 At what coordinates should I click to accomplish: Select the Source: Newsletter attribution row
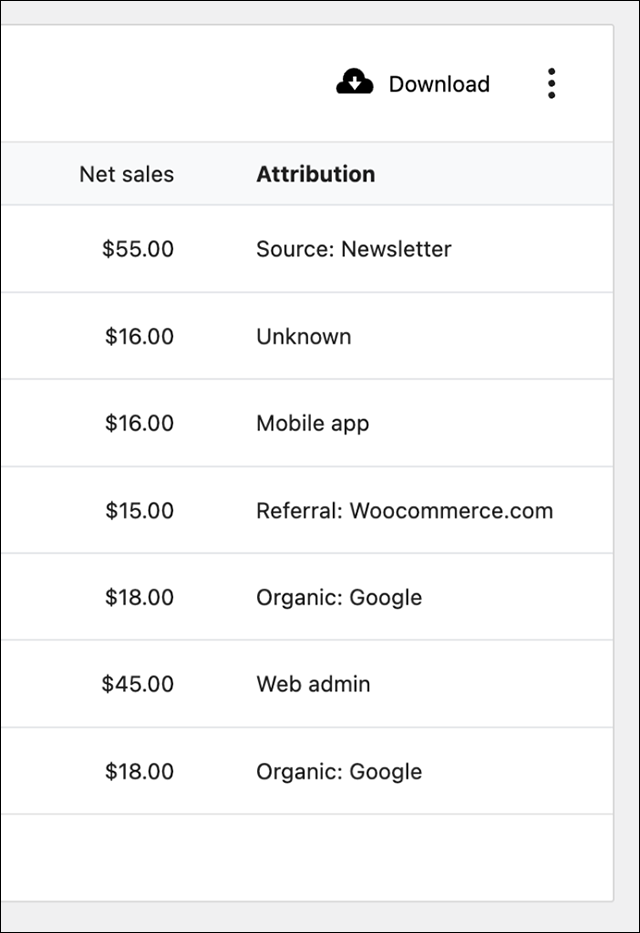tap(353, 248)
